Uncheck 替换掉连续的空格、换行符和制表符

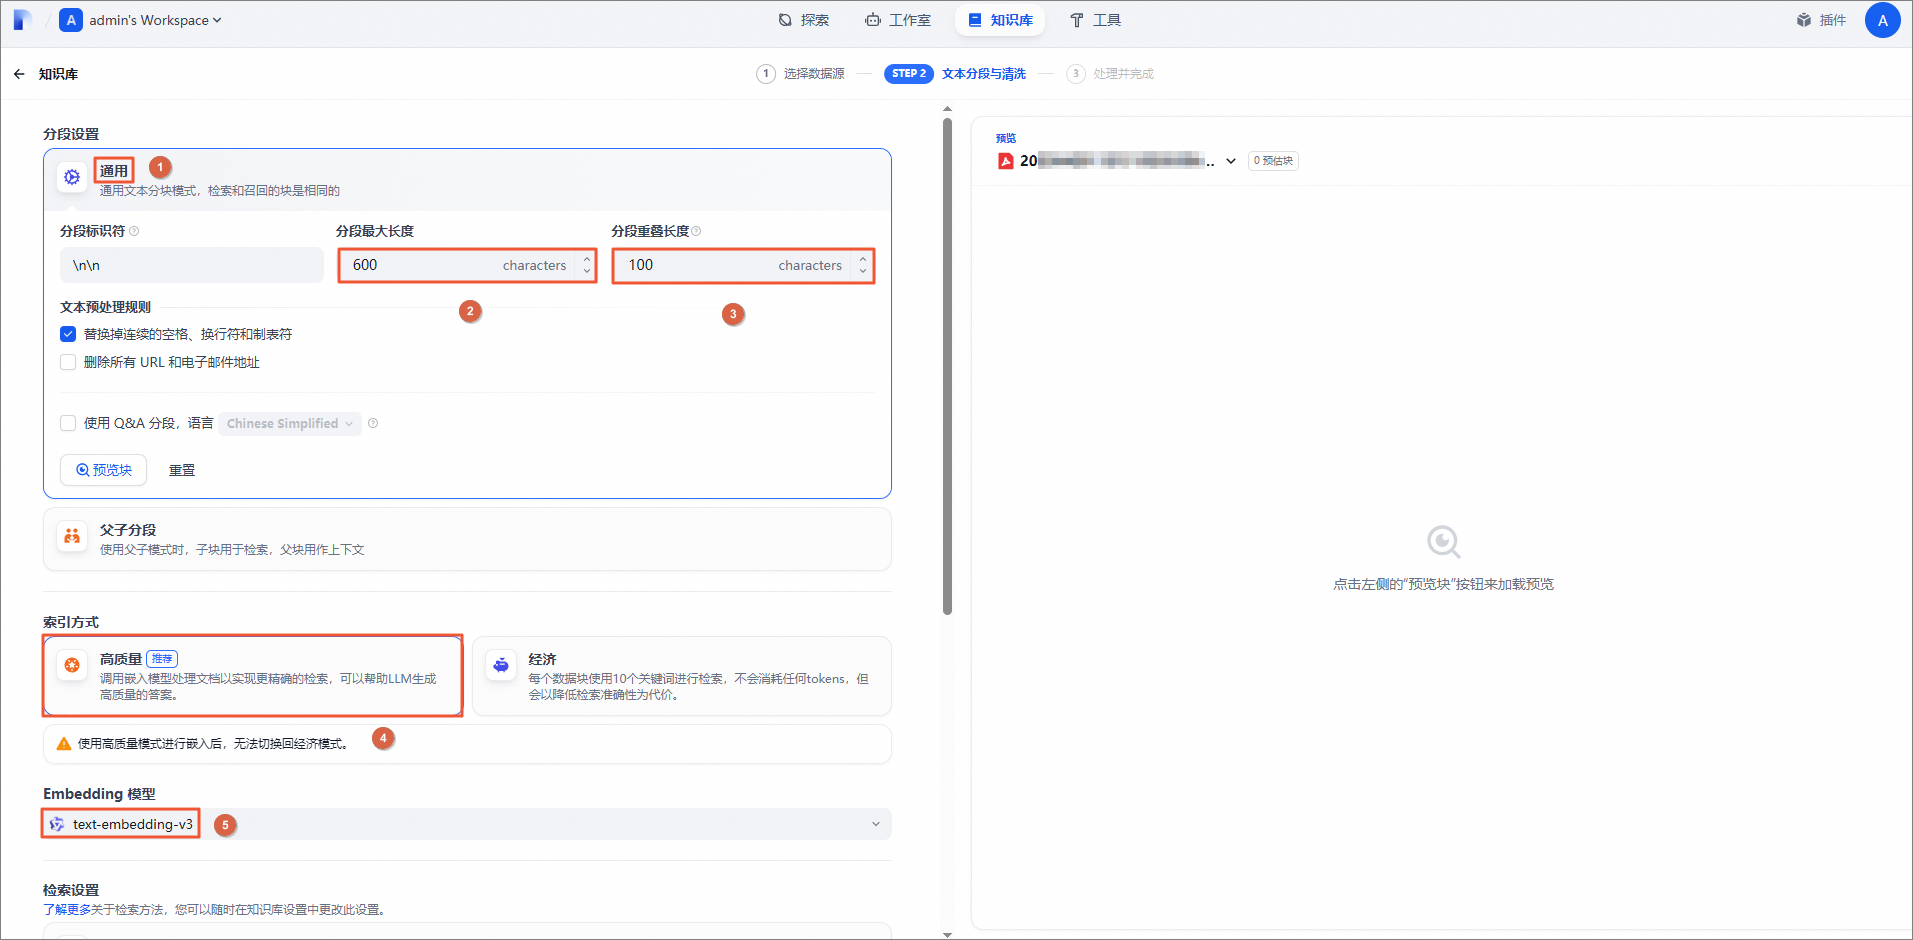pos(68,334)
